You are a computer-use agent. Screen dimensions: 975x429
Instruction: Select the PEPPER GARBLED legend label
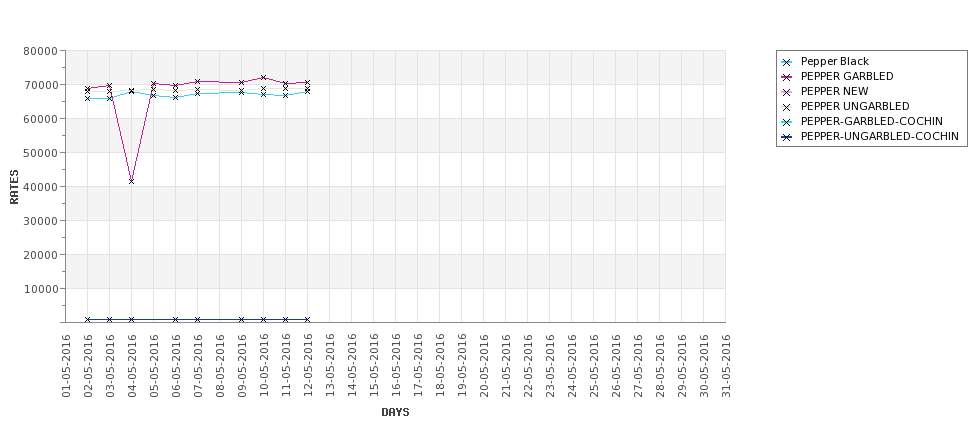pos(847,76)
